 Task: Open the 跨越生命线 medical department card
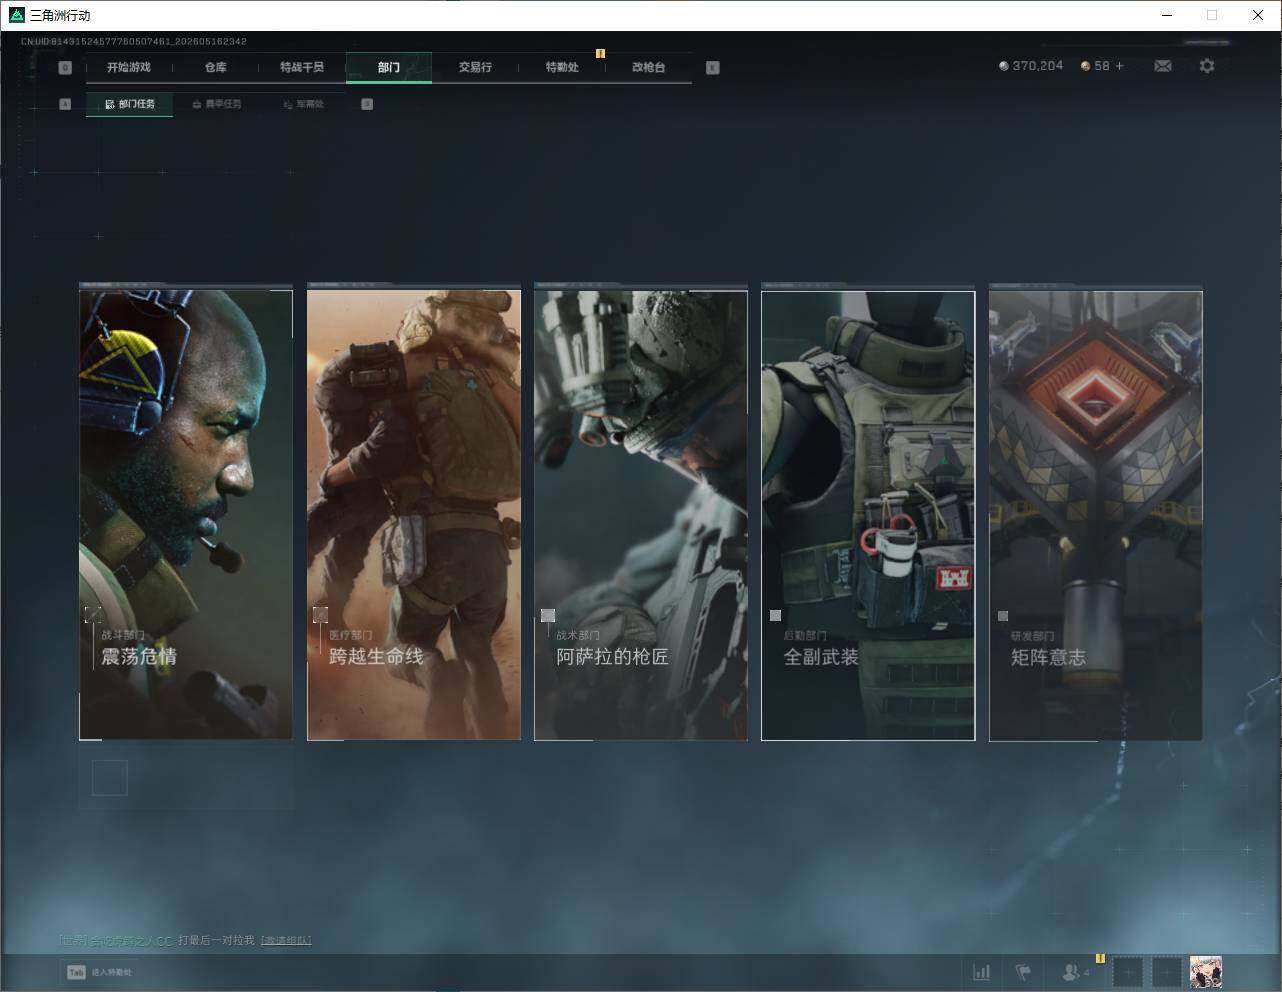[x=414, y=514]
